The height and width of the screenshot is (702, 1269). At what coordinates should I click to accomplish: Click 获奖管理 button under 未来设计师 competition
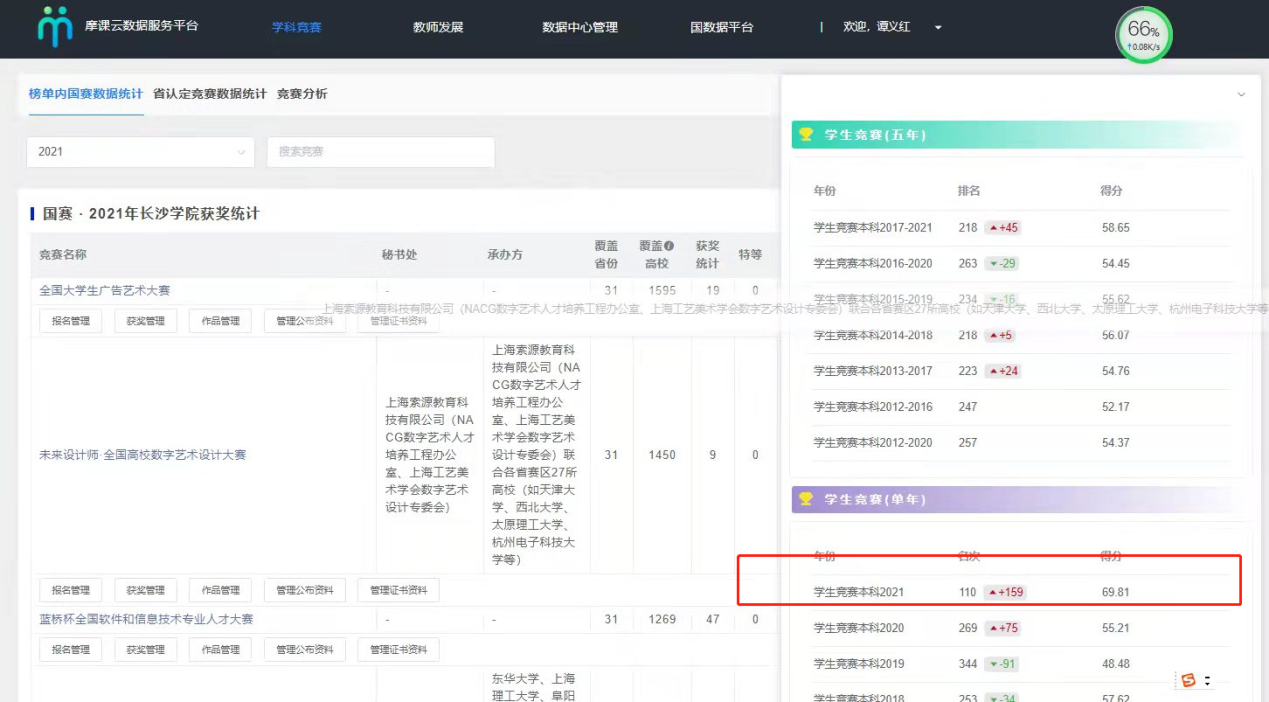click(145, 590)
